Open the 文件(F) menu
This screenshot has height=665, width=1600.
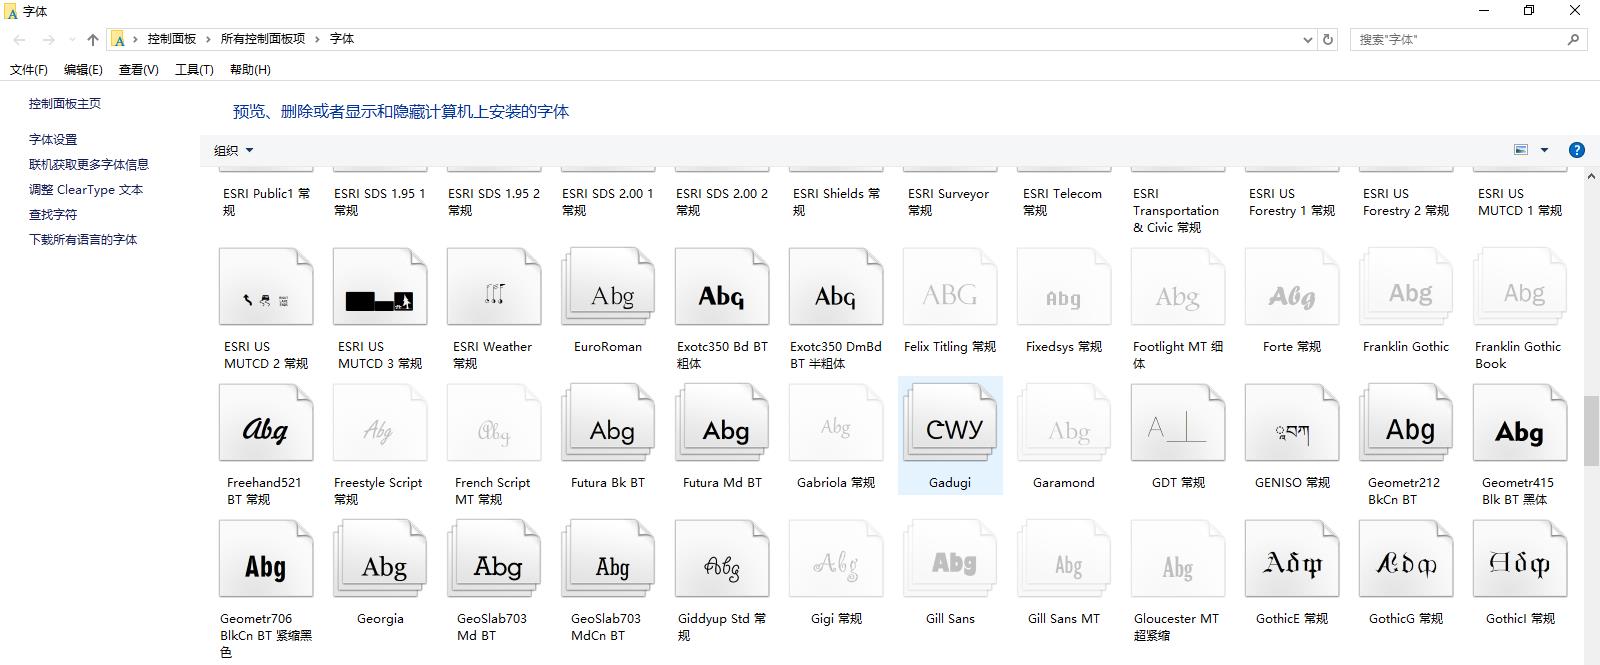[29, 69]
